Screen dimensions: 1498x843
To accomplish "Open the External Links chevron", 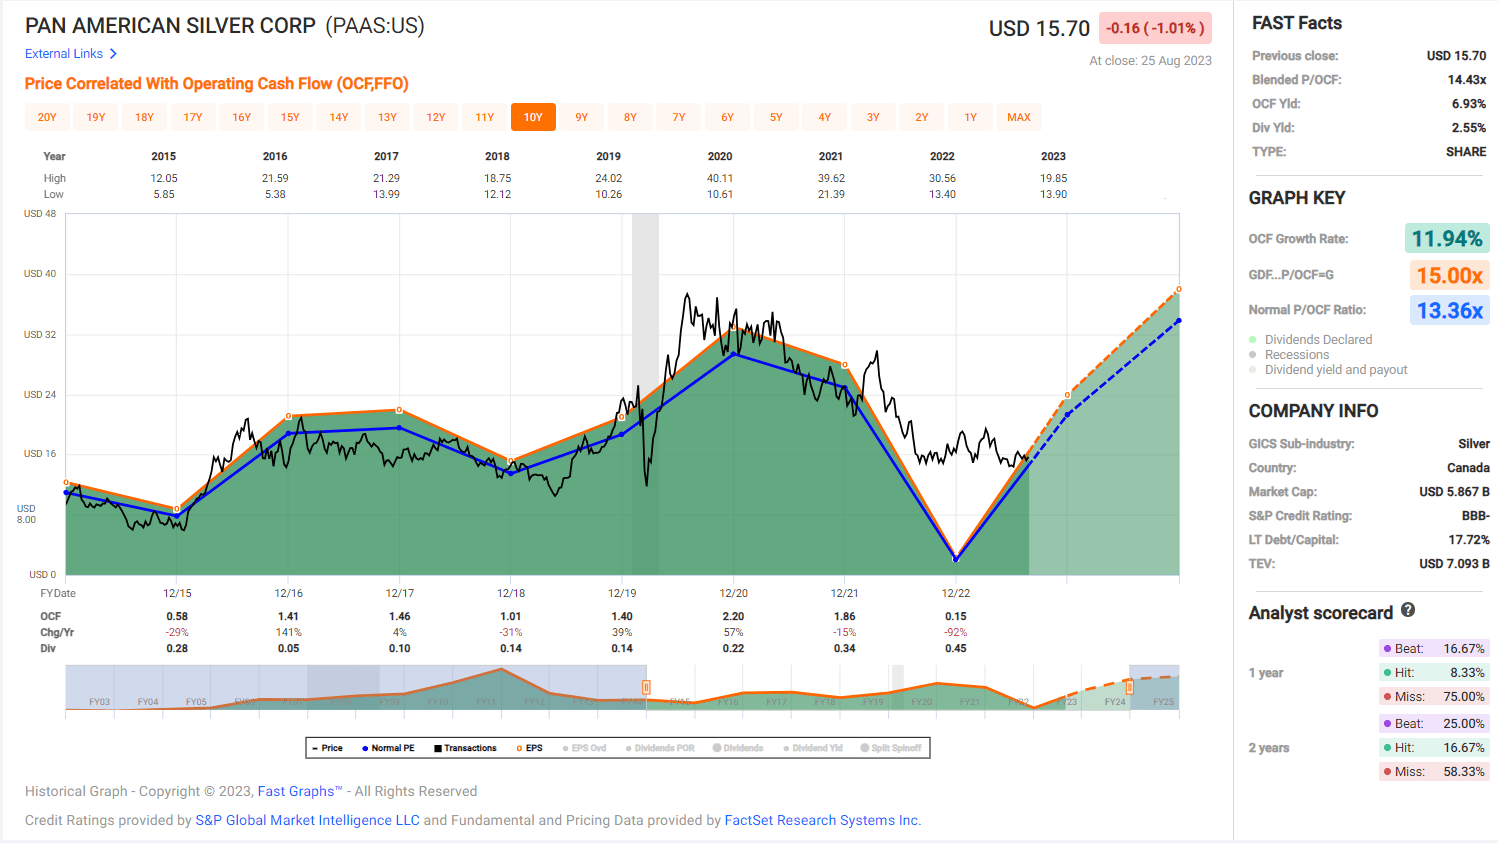I will [113, 54].
